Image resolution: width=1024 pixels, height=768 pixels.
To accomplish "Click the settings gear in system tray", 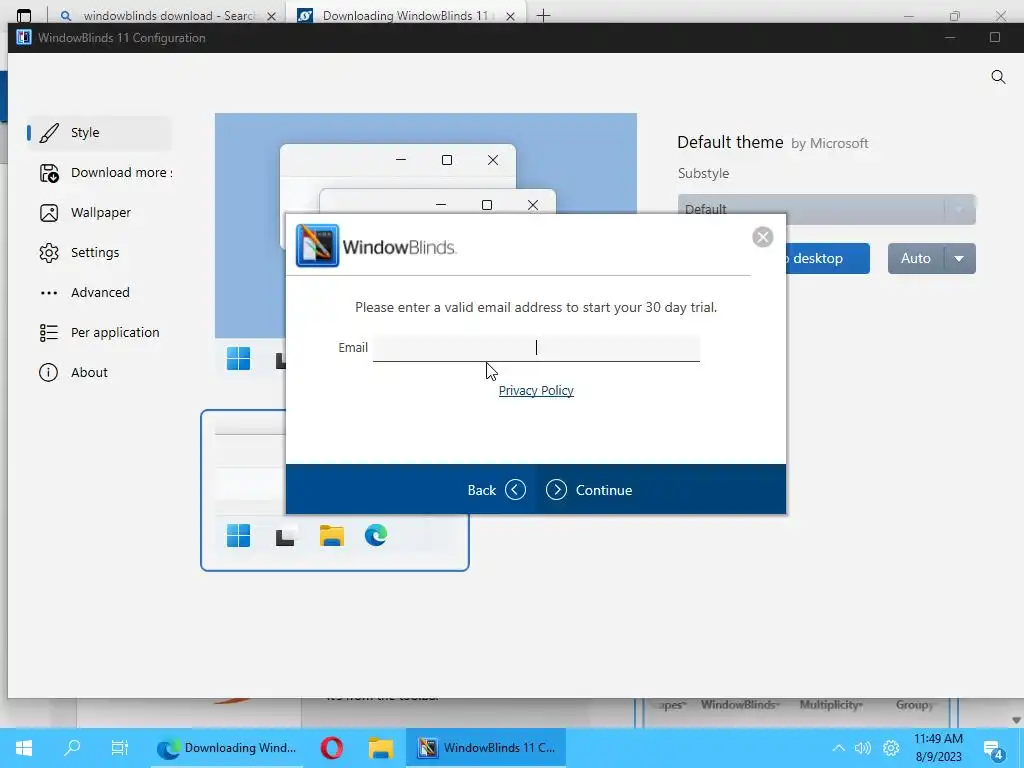I will [891, 748].
